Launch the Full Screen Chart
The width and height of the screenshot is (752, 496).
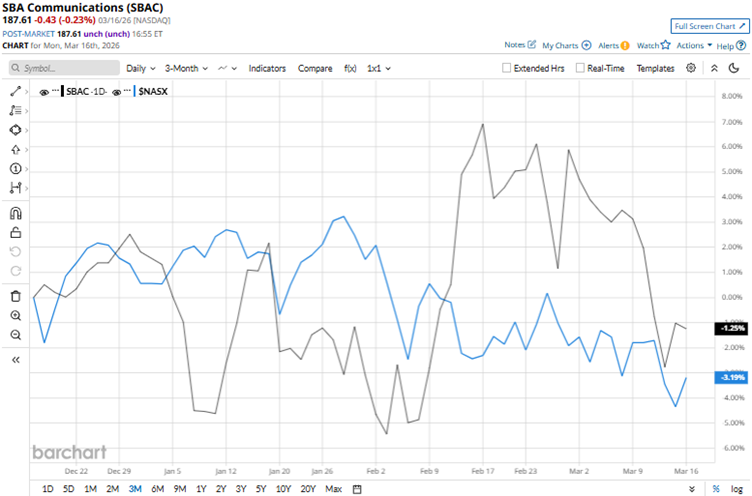[710, 26]
